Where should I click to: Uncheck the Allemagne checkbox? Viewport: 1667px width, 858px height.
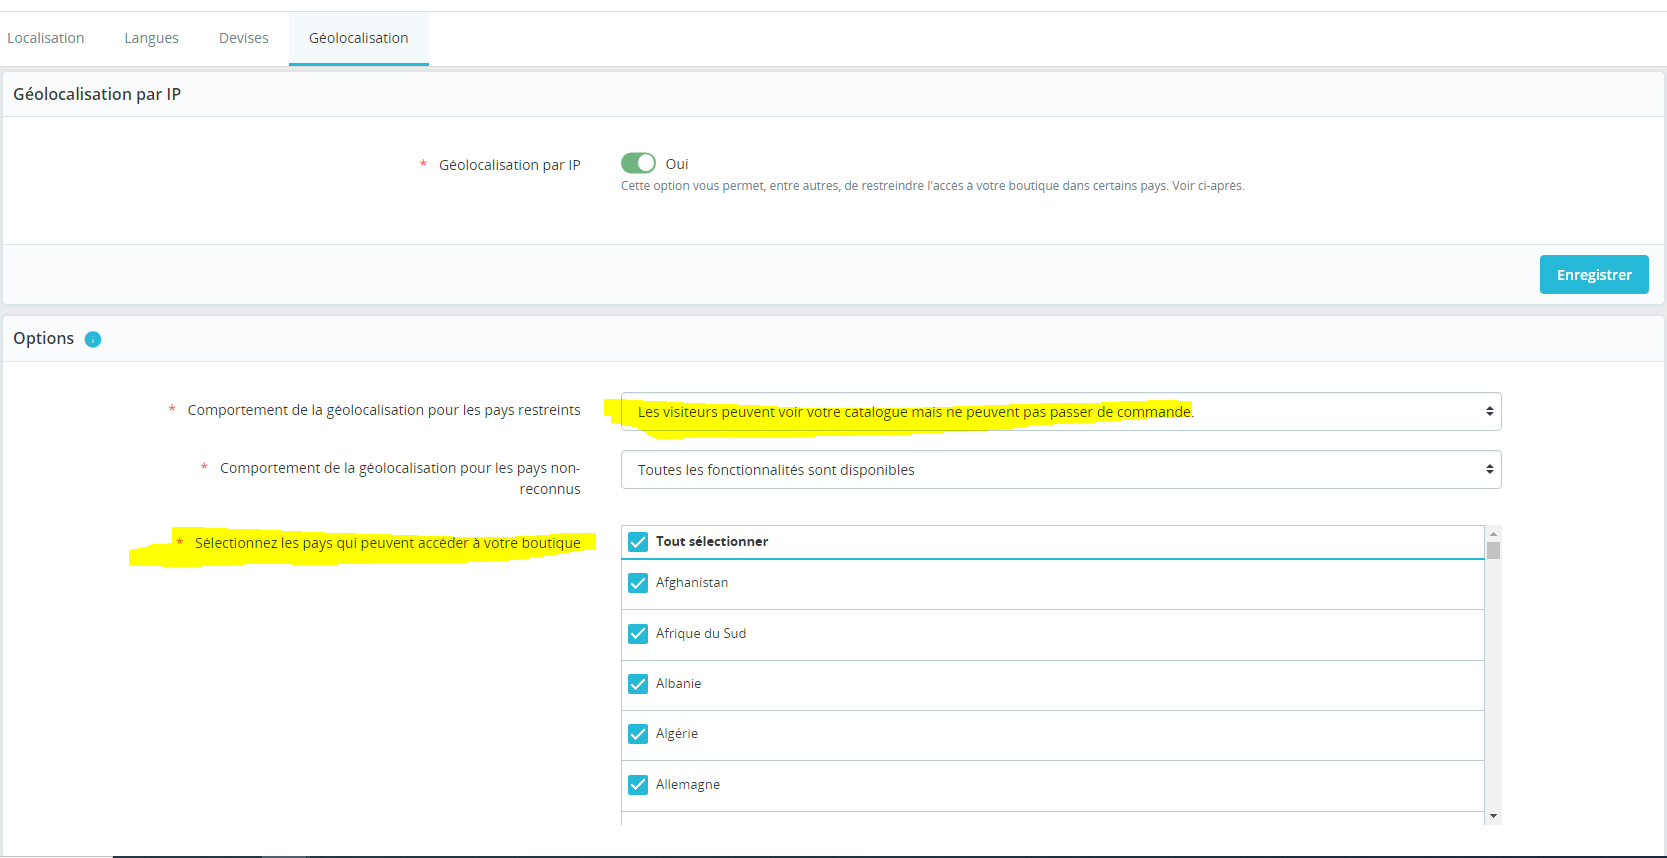(x=638, y=785)
